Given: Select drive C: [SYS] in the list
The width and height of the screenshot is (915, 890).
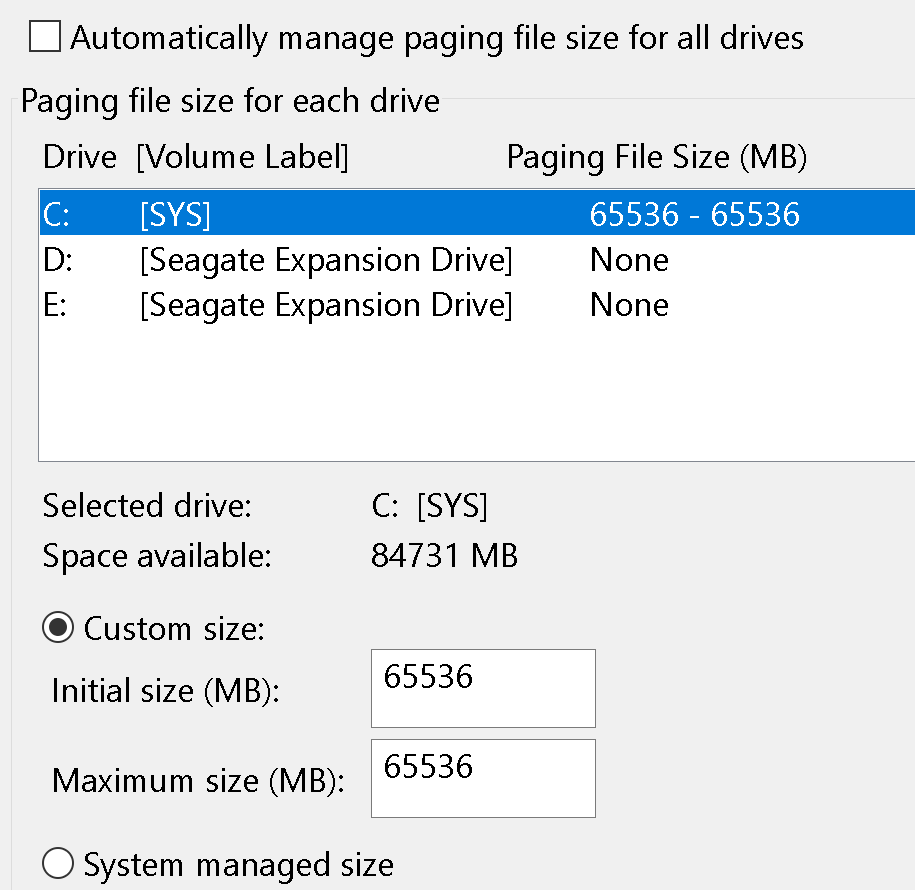Looking at the screenshot, I should click(x=176, y=214).
